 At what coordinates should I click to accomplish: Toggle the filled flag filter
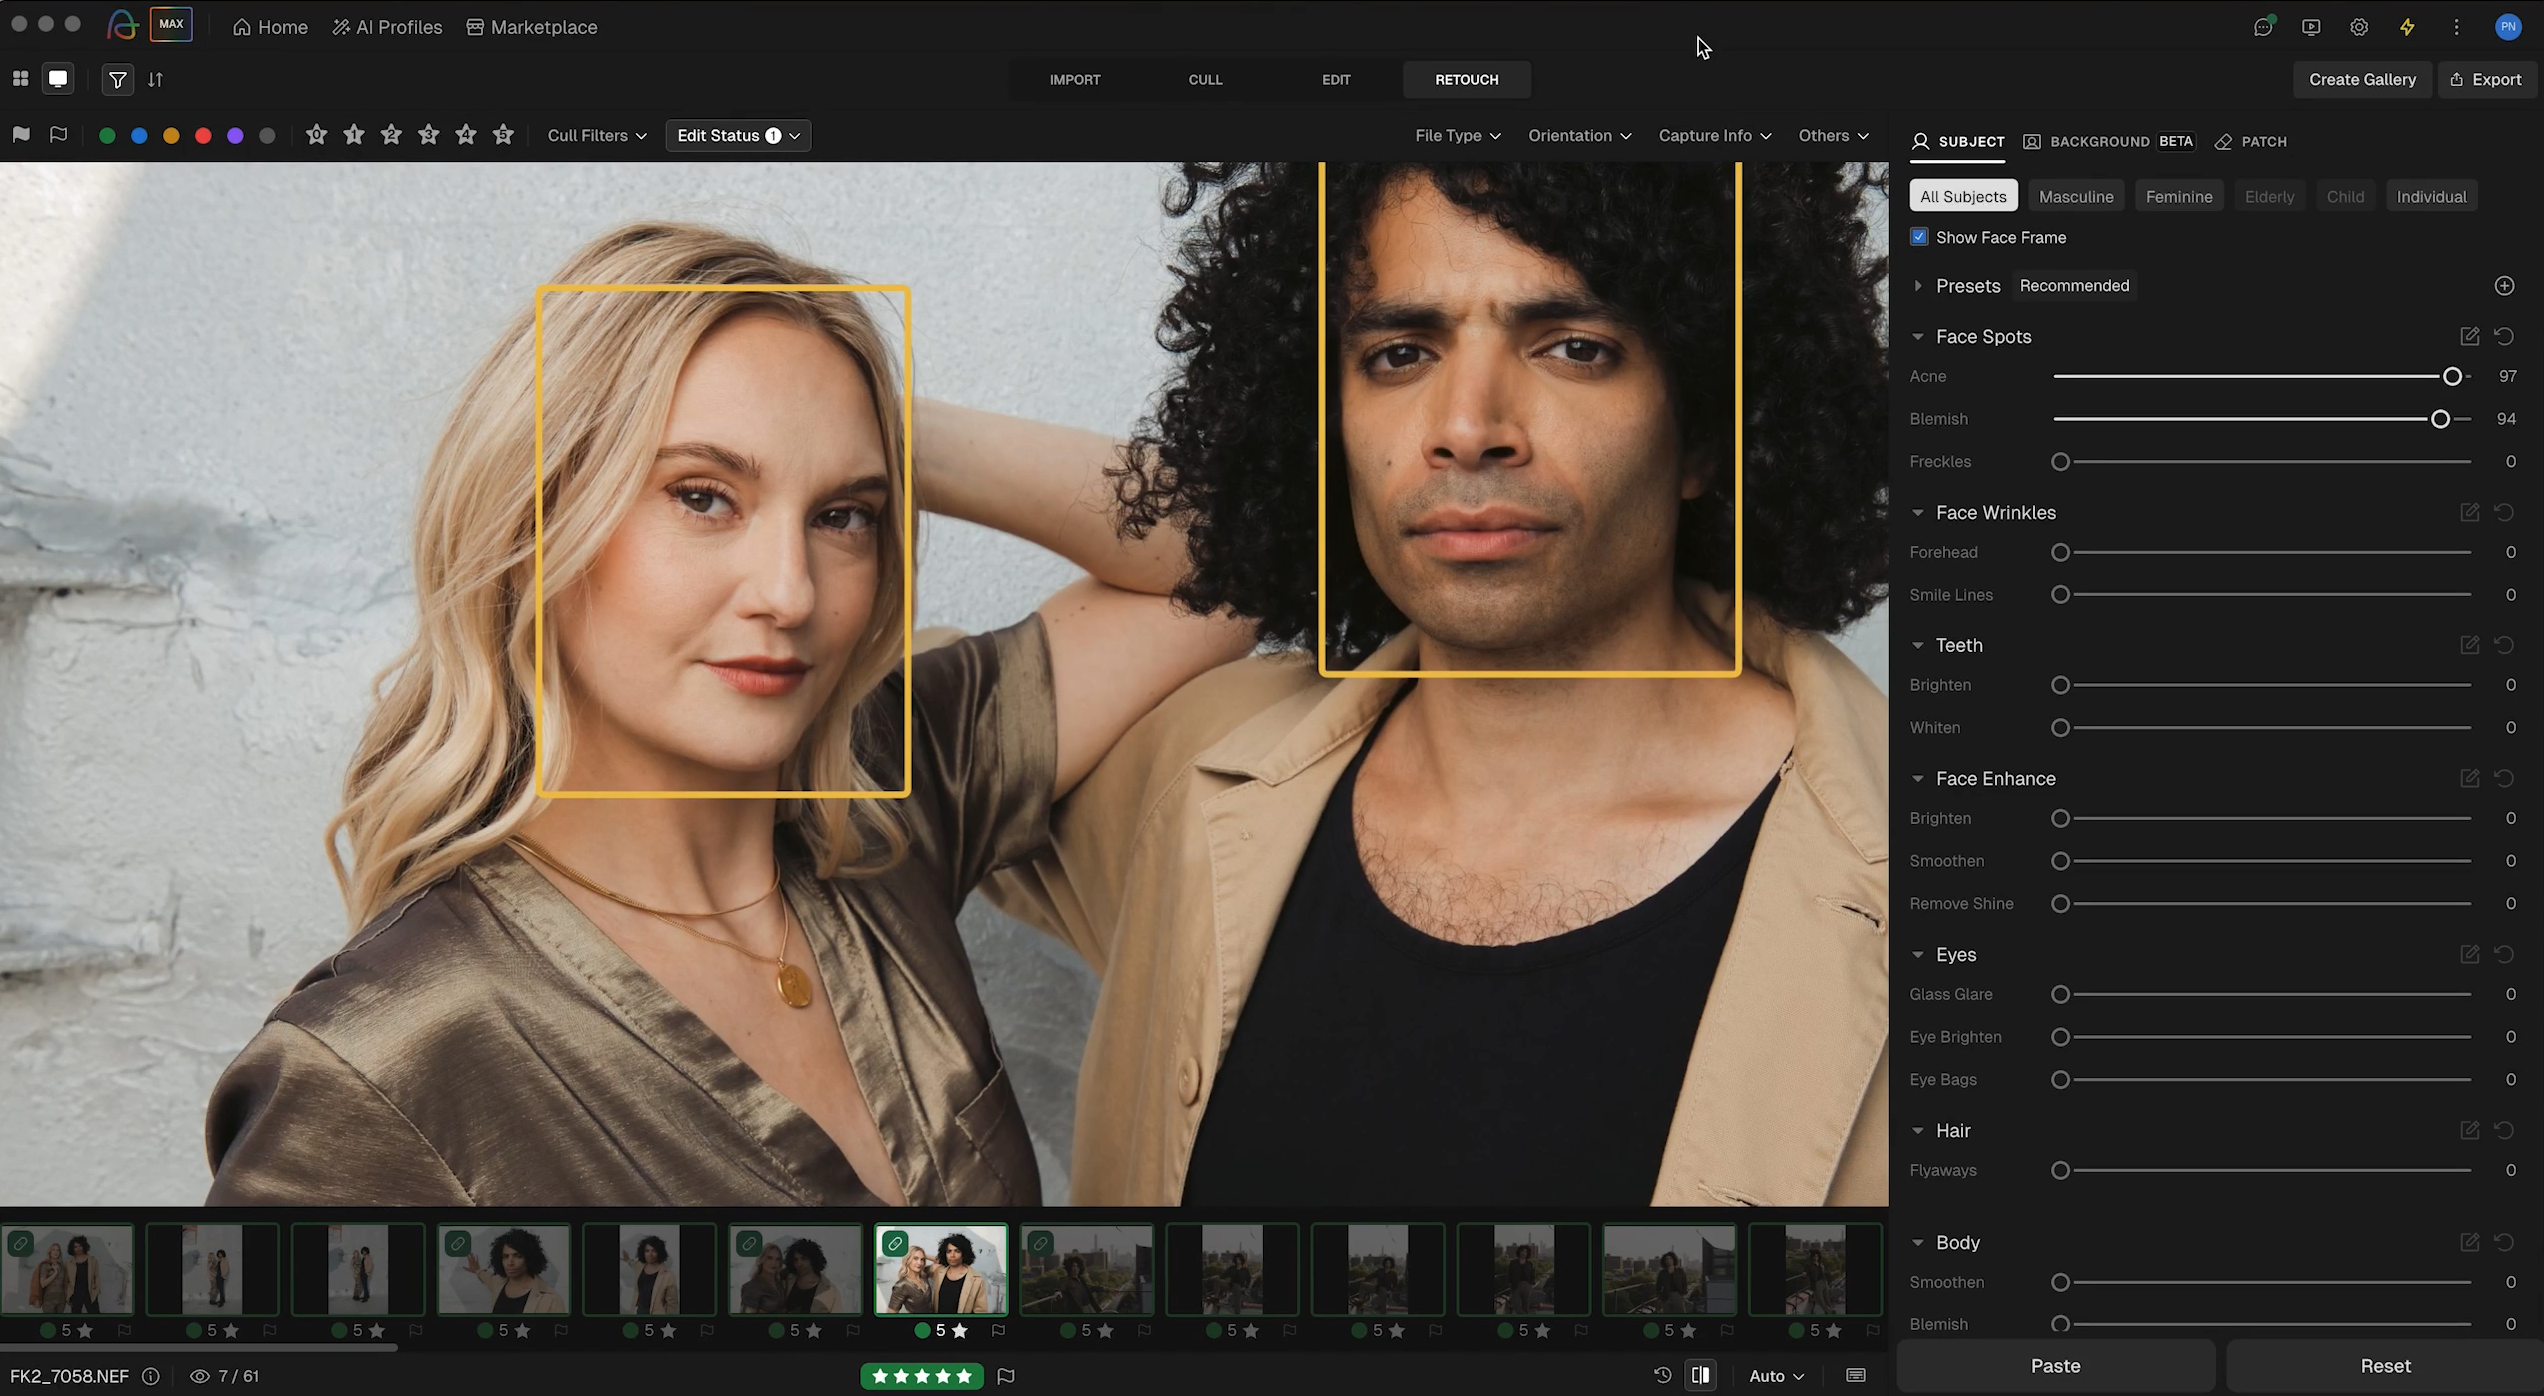(x=21, y=135)
